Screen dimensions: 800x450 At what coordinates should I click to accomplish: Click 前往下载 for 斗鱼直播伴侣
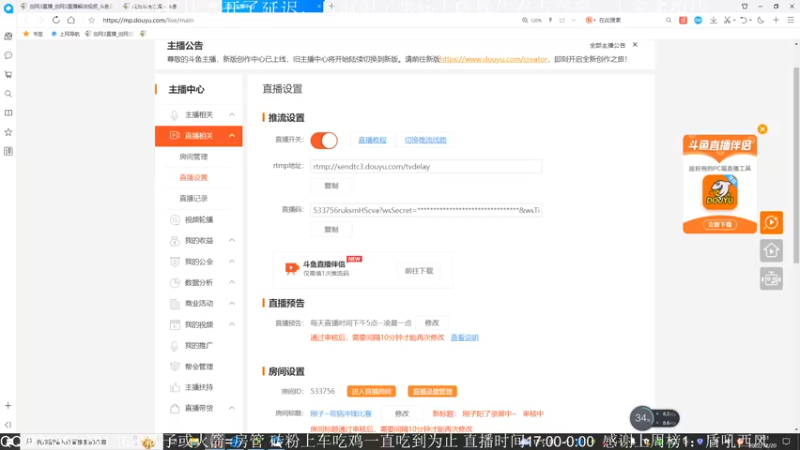point(419,271)
